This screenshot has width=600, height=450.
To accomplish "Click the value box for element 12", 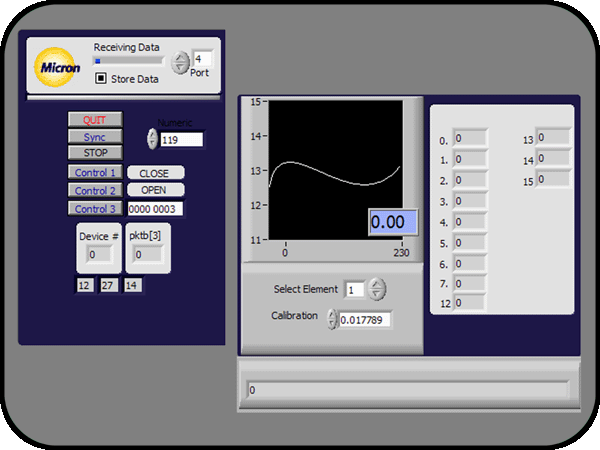I will (x=469, y=303).
